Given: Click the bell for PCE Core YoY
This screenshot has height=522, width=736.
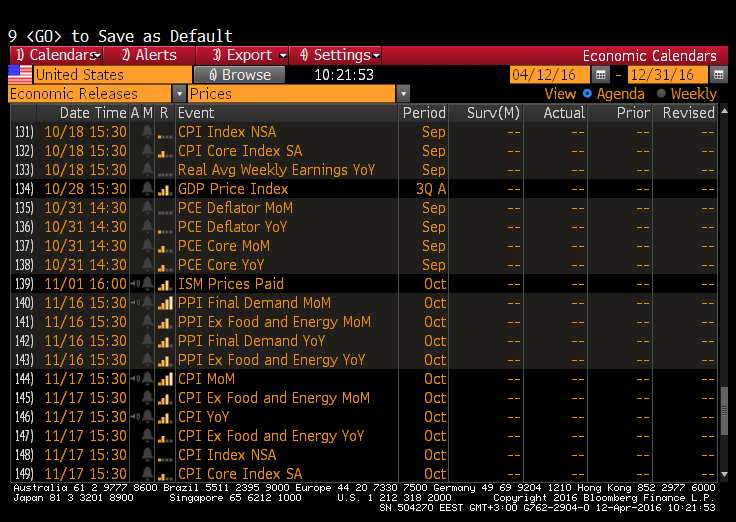Looking at the screenshot, I should coord(147,265).
